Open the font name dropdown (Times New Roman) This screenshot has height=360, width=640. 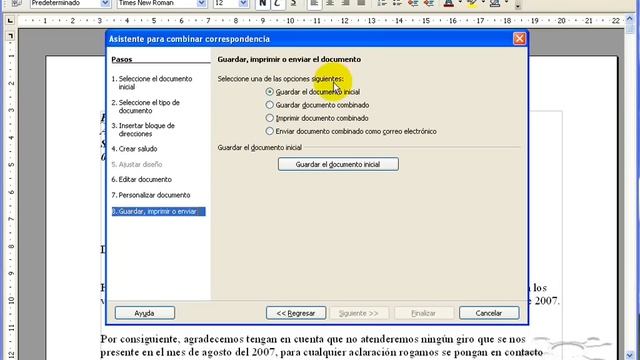click(201, 4)
